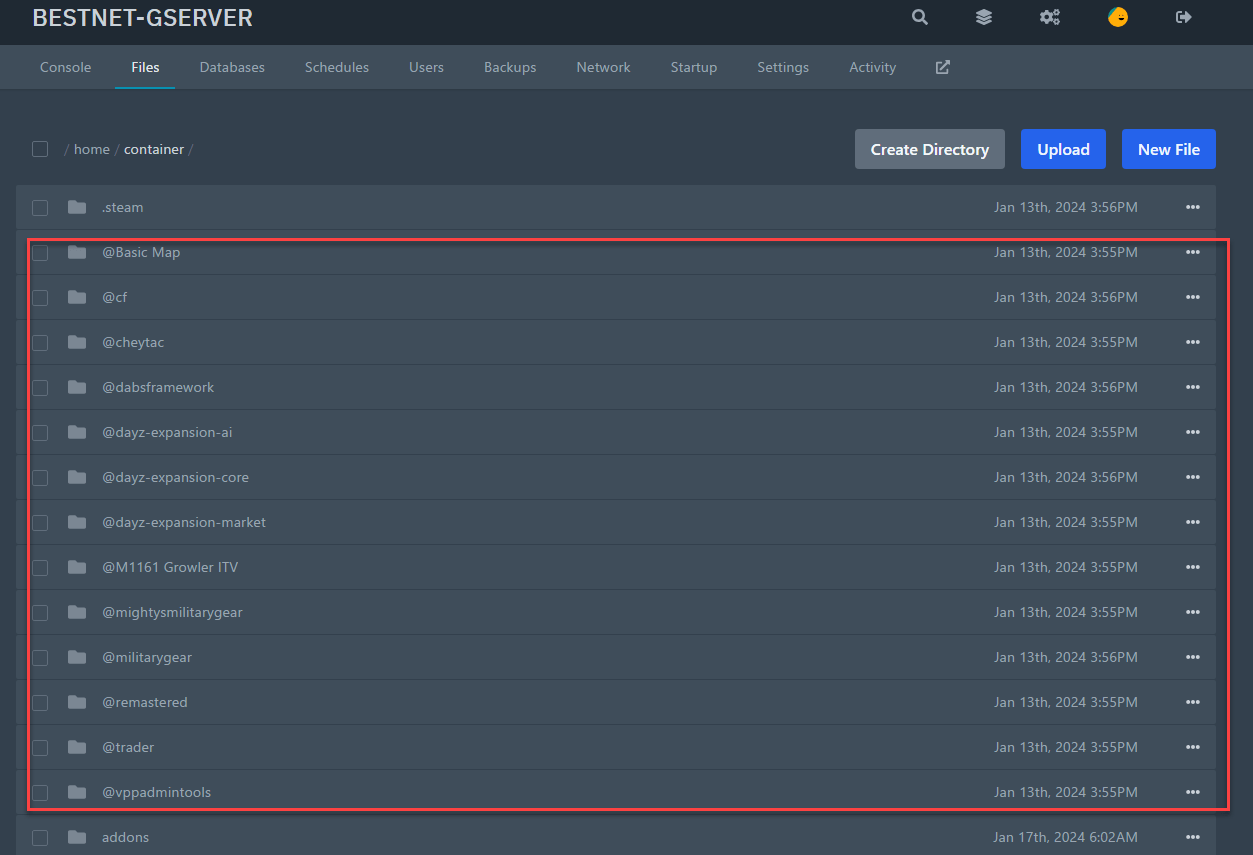
Task: Check the @trader row checkbox
Action: 40,748
